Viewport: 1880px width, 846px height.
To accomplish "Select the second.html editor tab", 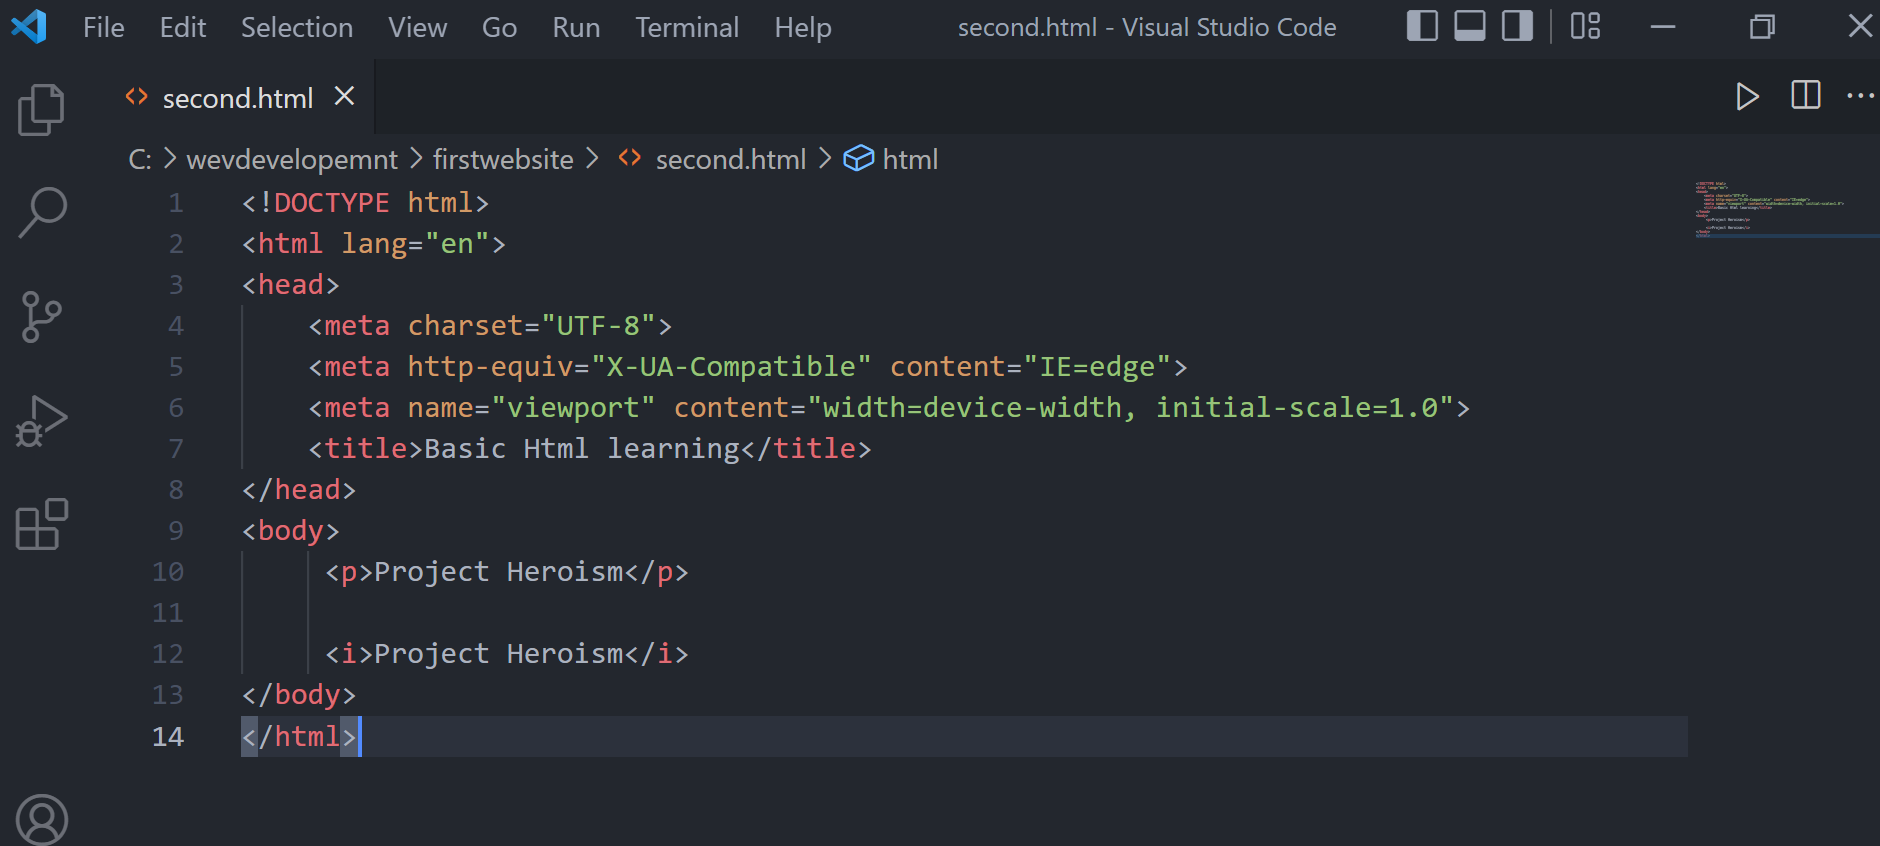I will tap(238, 98).
